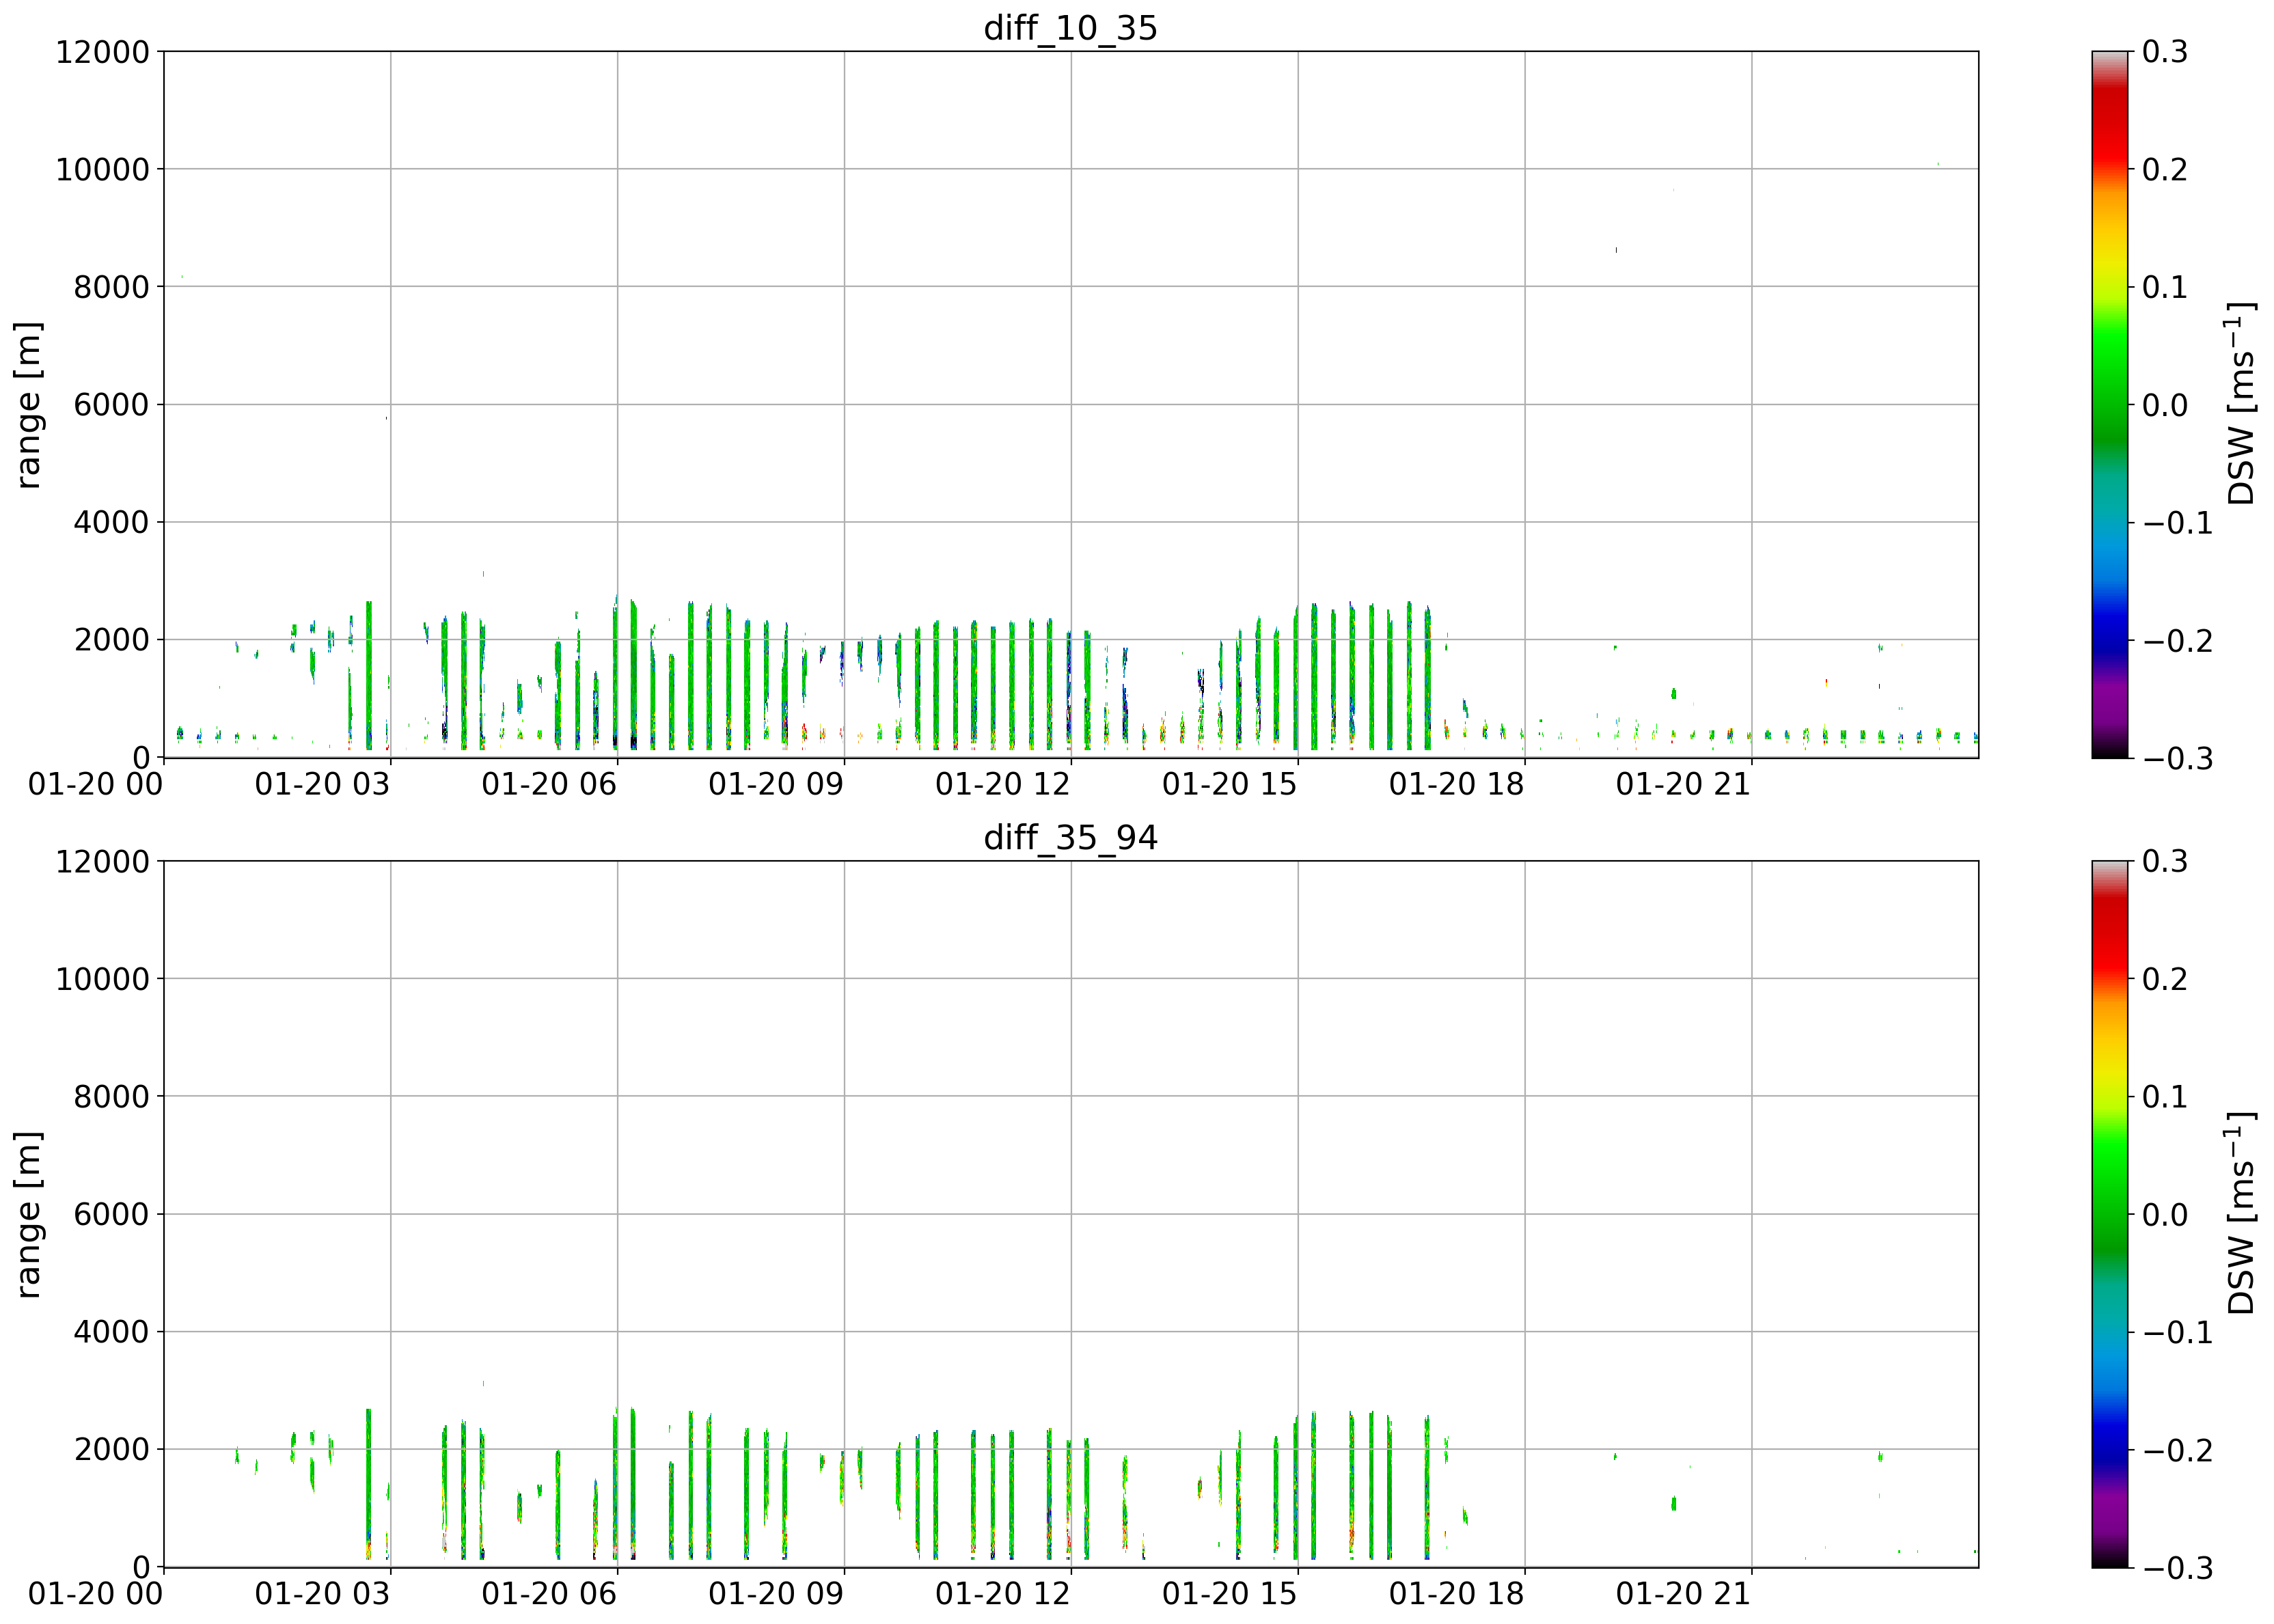Image resolution: width=2274 pixels, height=1624 pixels.
Task: Click the "01-20 06" x-tick label in diff_10_35
Action: pyautogui.click(x=549, y=784)
